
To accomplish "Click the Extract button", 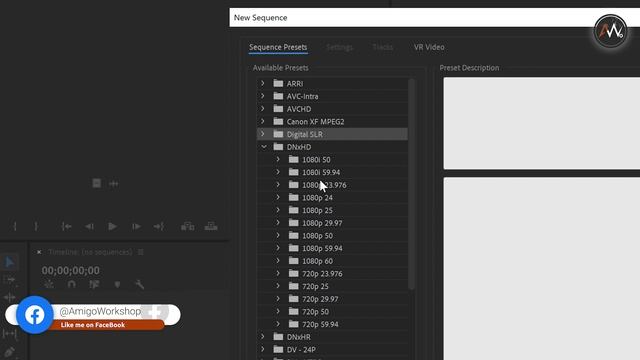I will pos(211,226).
